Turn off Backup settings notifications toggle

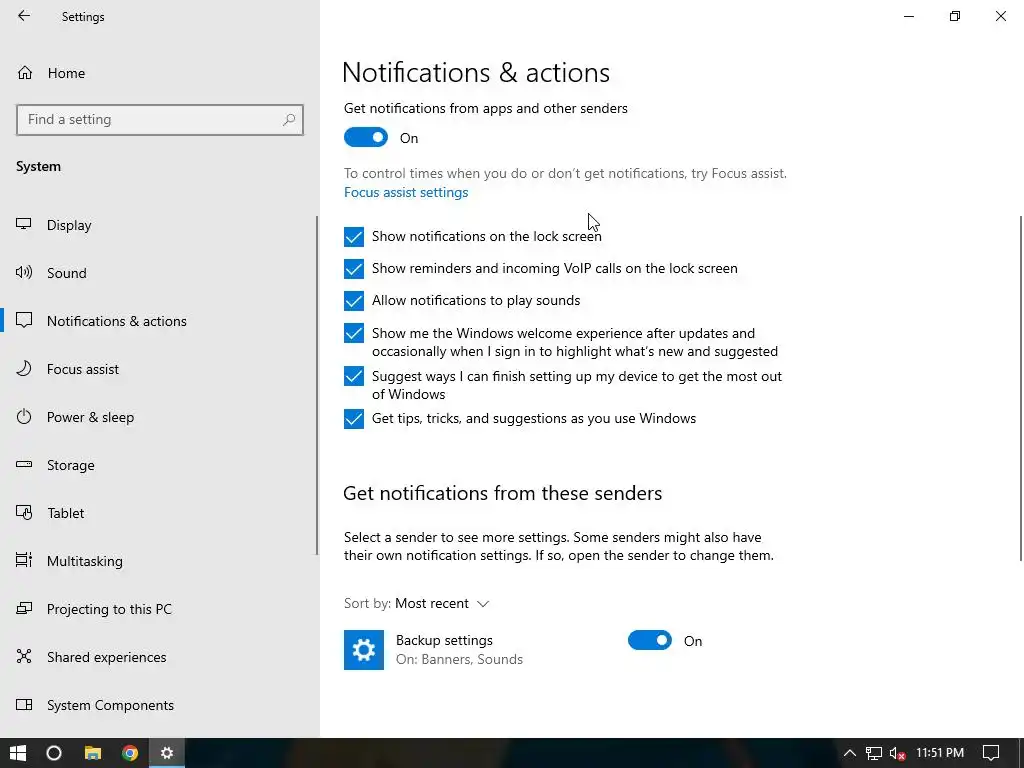point(650,640)
